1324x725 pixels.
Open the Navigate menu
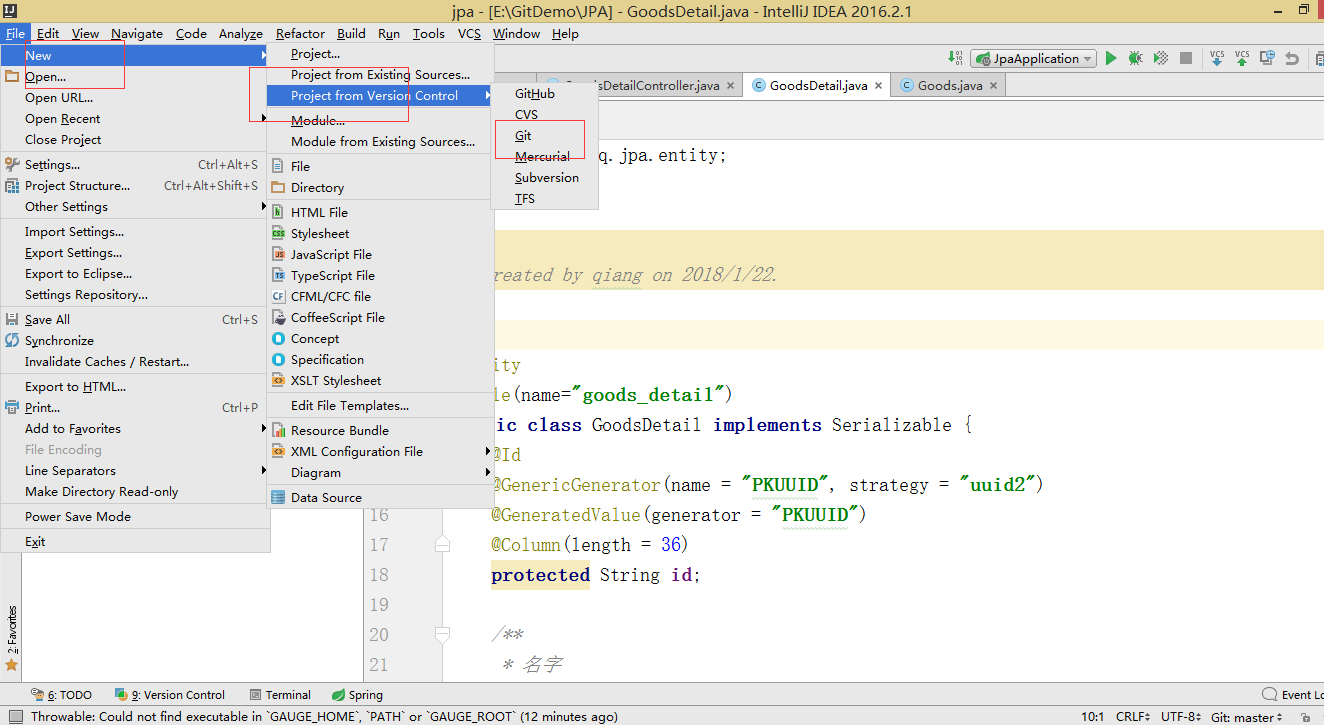pos(137,34)
